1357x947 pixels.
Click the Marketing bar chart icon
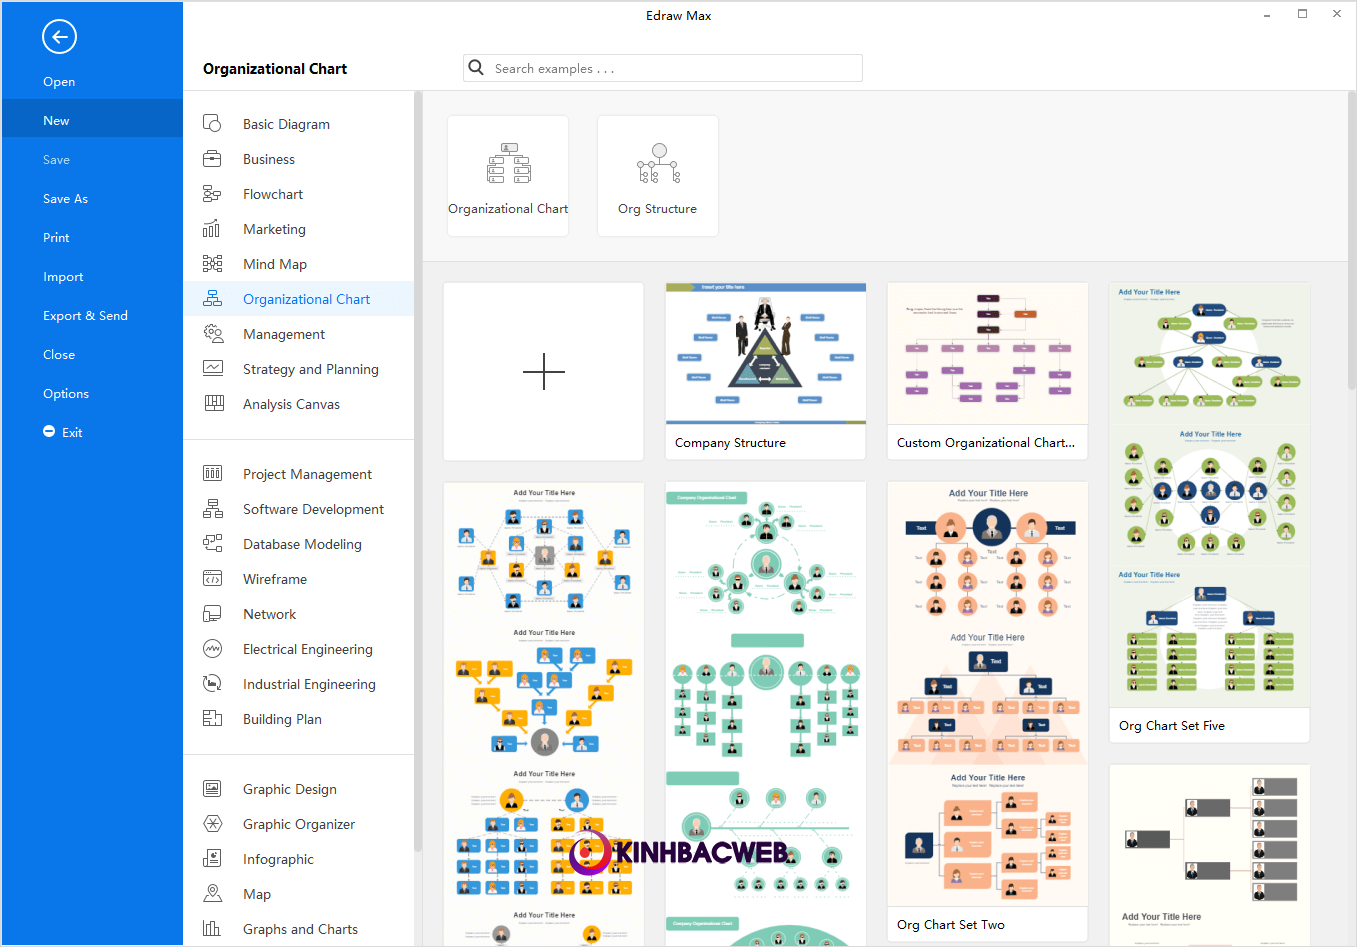click(212, 228)
